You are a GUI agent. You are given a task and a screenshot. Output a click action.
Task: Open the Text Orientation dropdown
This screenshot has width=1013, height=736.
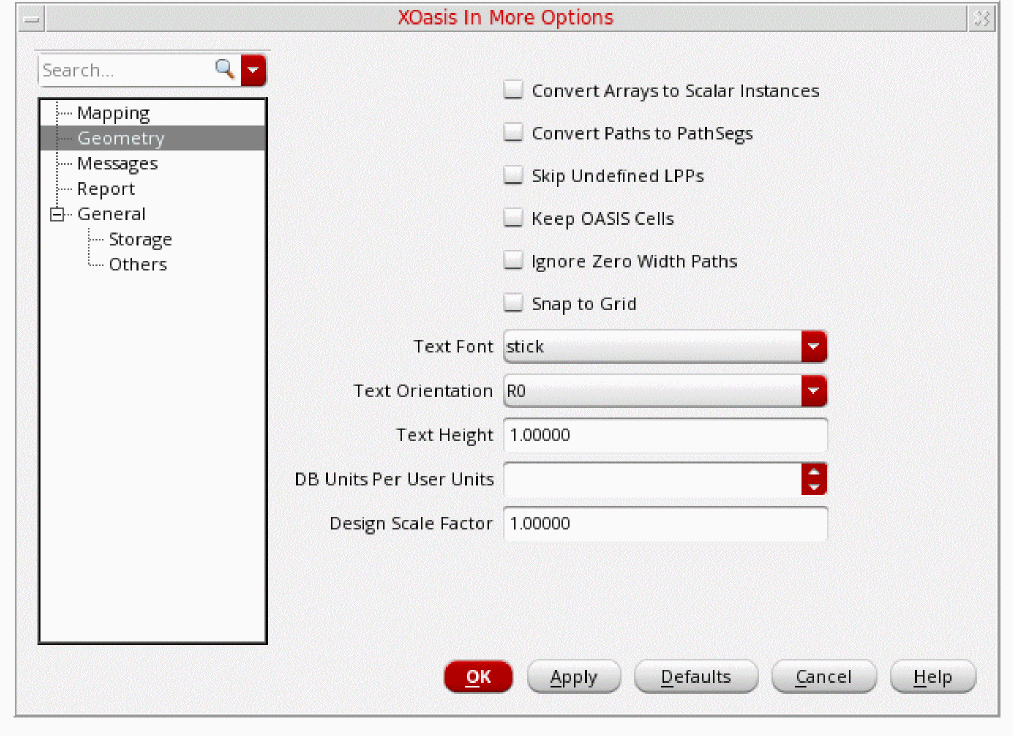click(x=814, y=391)
